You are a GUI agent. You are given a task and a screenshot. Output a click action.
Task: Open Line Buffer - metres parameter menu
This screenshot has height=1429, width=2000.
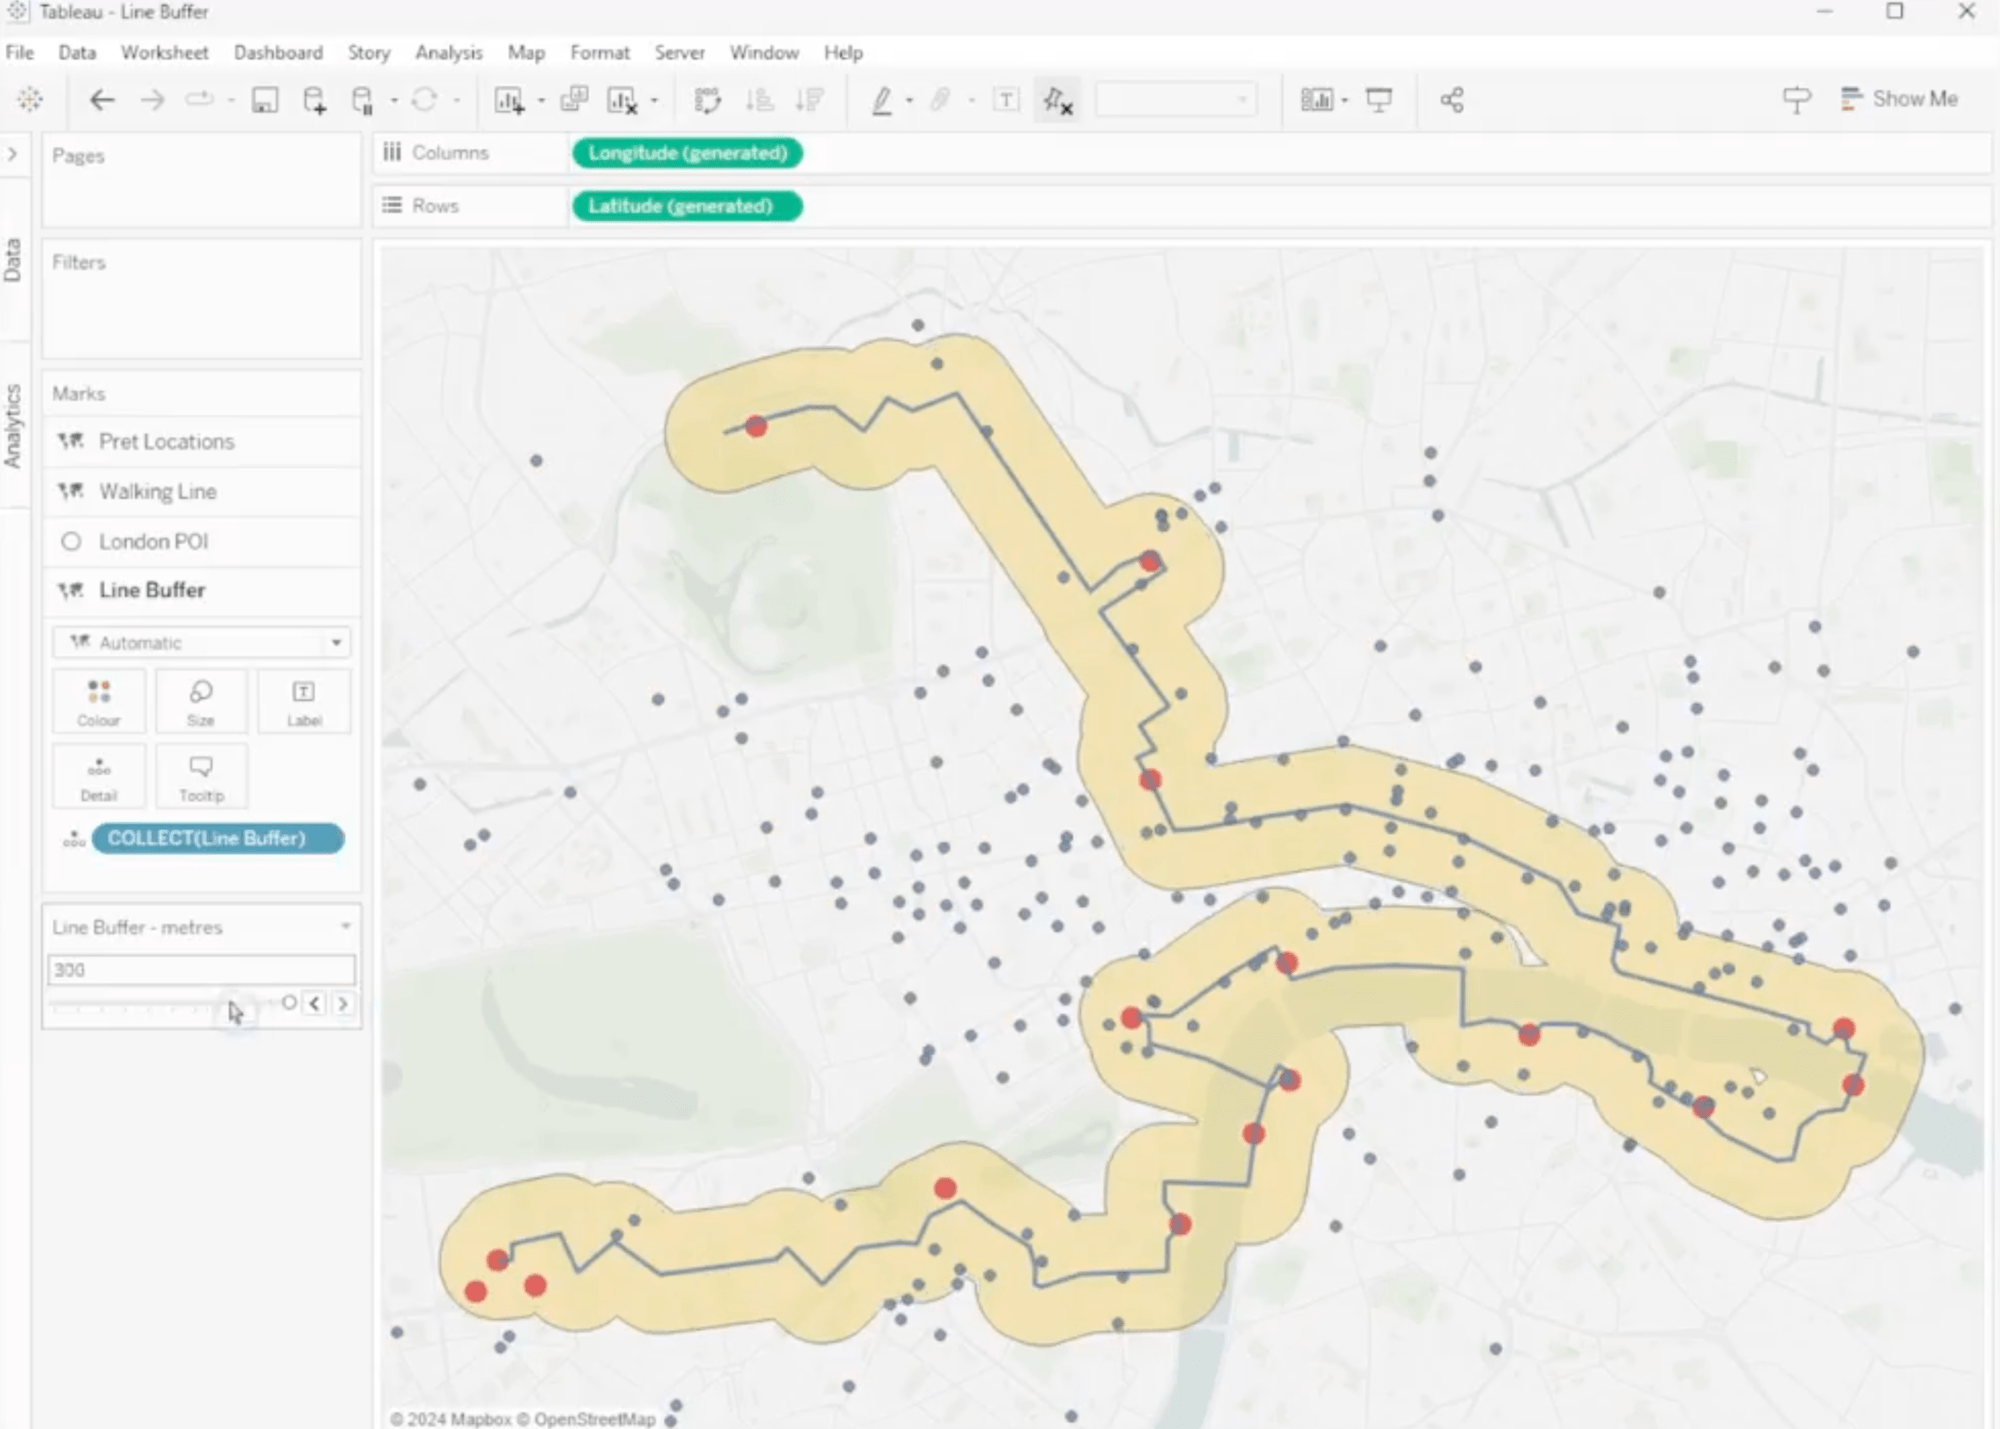point(345,927)
